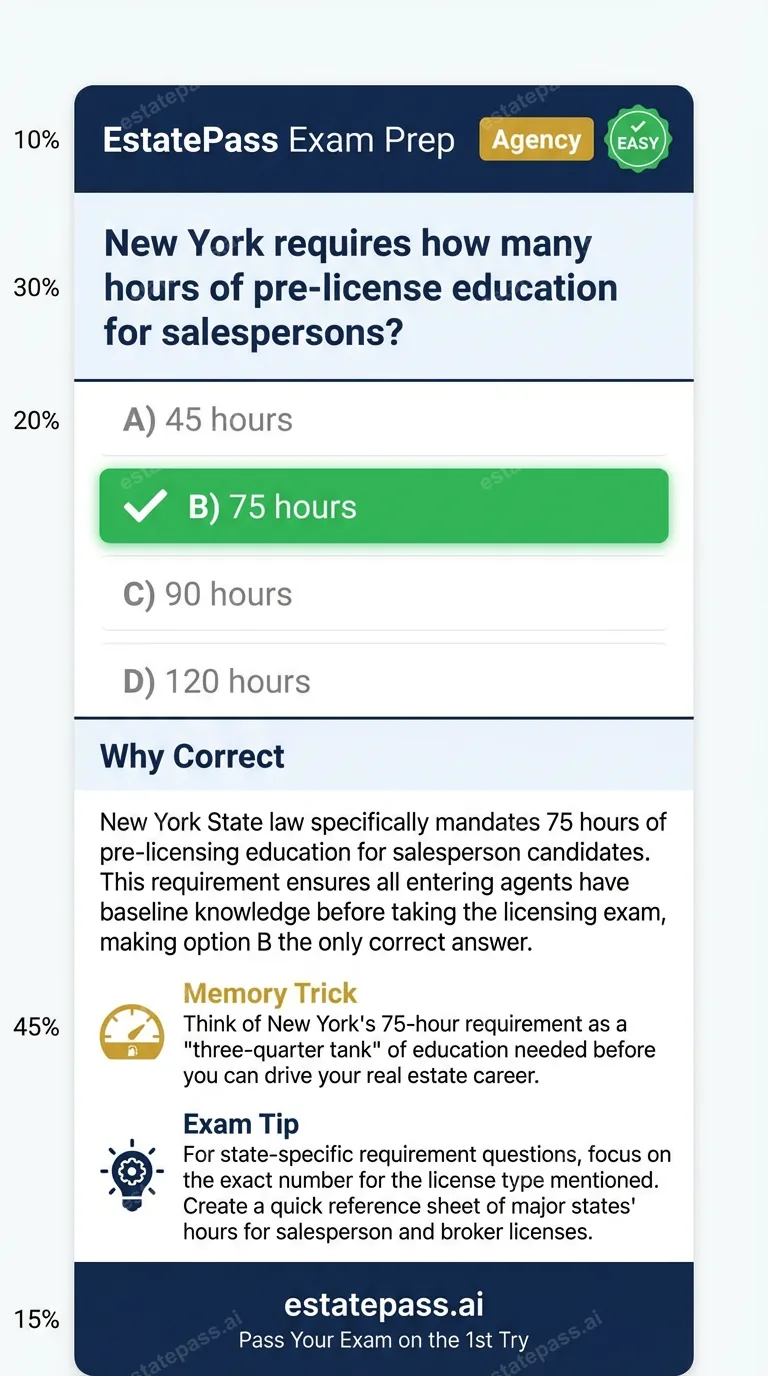Click the selected B) 75 hours answer button
Image resolution: width=768 pixels, height=1376 pixels.
383,506
